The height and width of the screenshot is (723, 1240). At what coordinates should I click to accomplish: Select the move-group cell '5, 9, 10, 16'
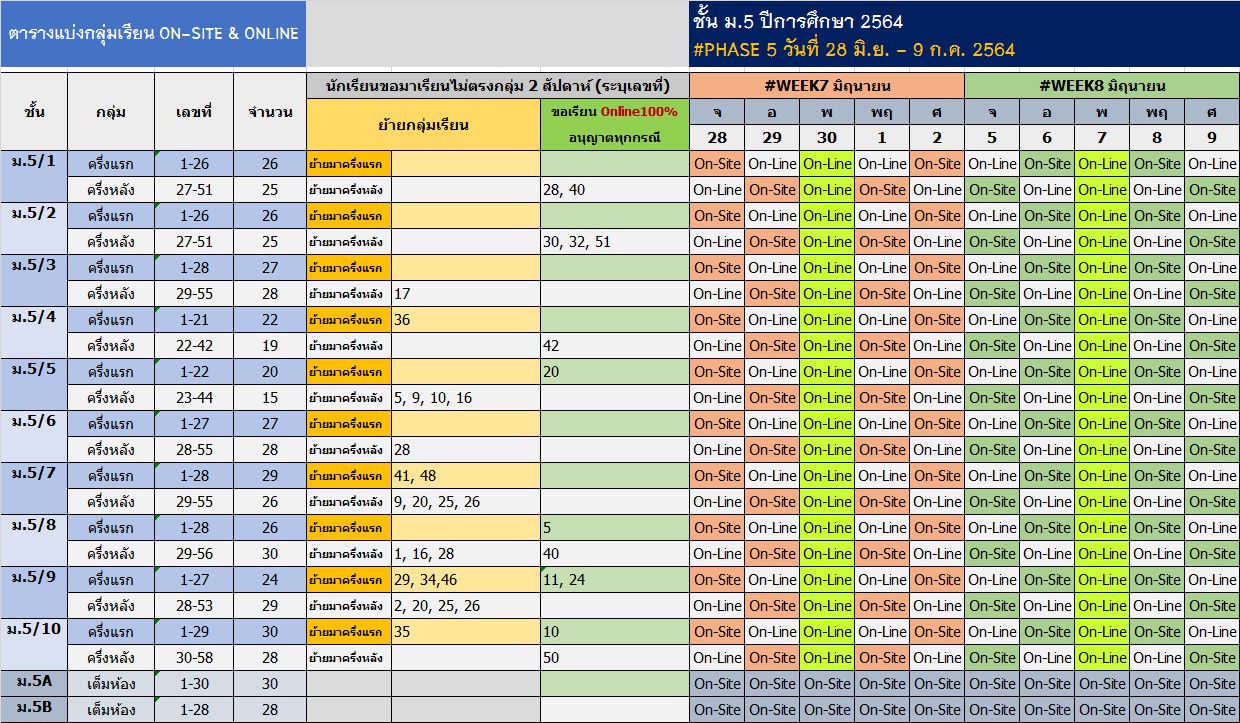pyautogui.click(x=466, y=398)
